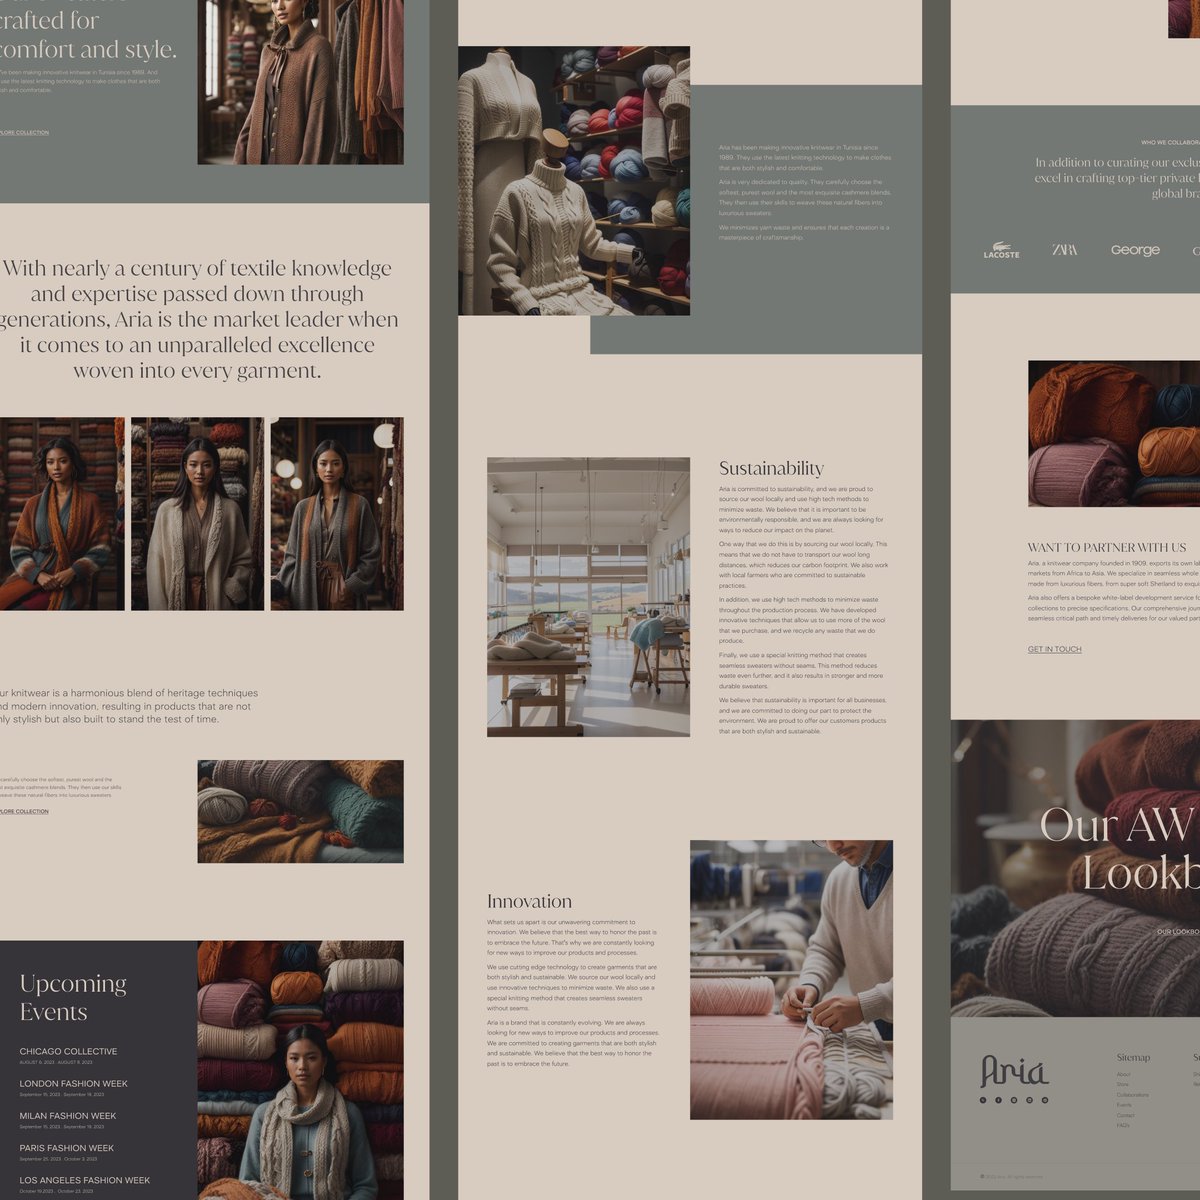Click the Upcoming Events heading
The height and width of the screenshot is (1200, 1200).
pyautogui.click(x=73, y=998)
